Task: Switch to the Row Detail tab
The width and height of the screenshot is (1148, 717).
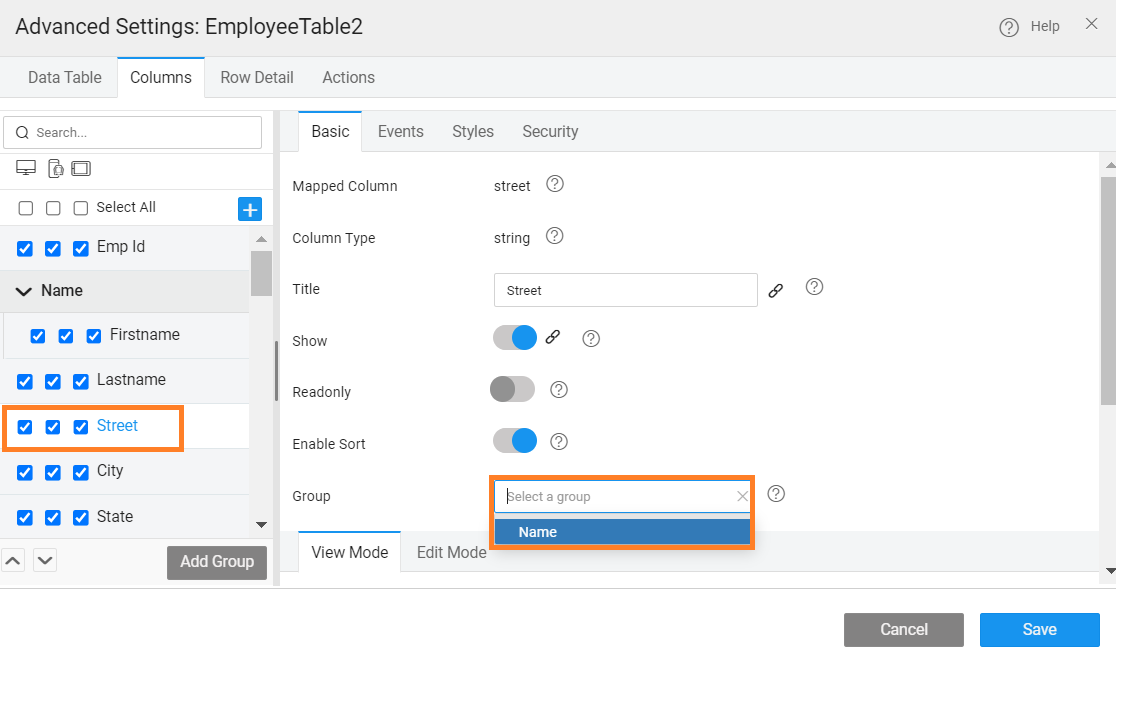Action: 257,77
